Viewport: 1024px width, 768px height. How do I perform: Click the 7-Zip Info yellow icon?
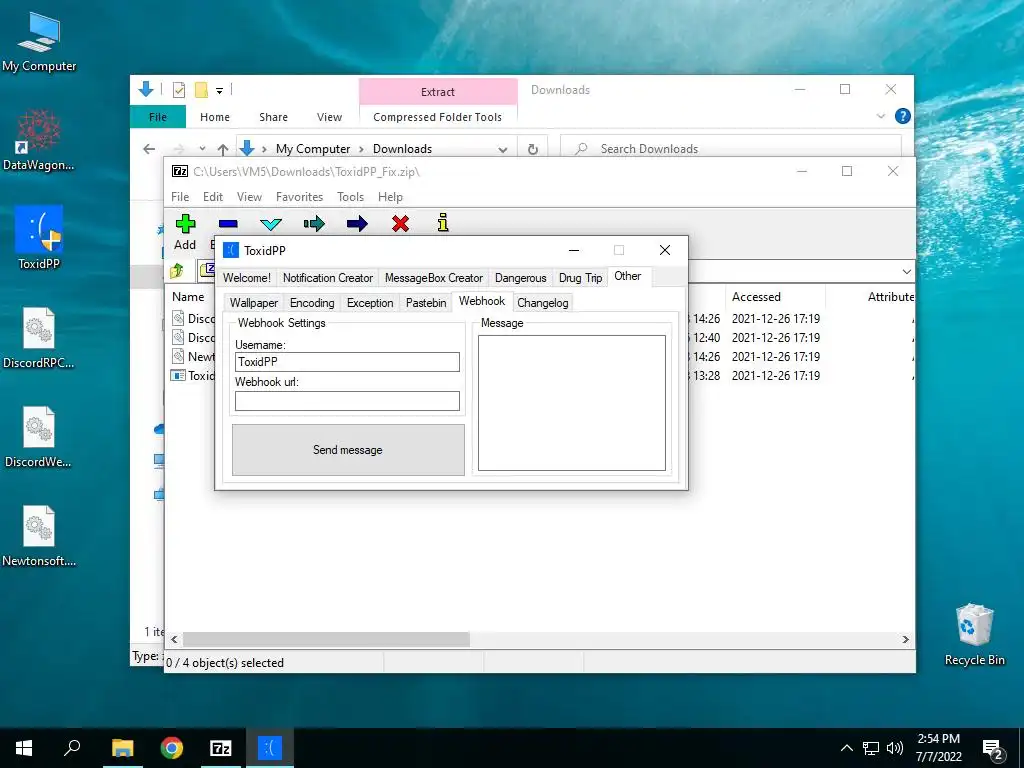point(443,223)
